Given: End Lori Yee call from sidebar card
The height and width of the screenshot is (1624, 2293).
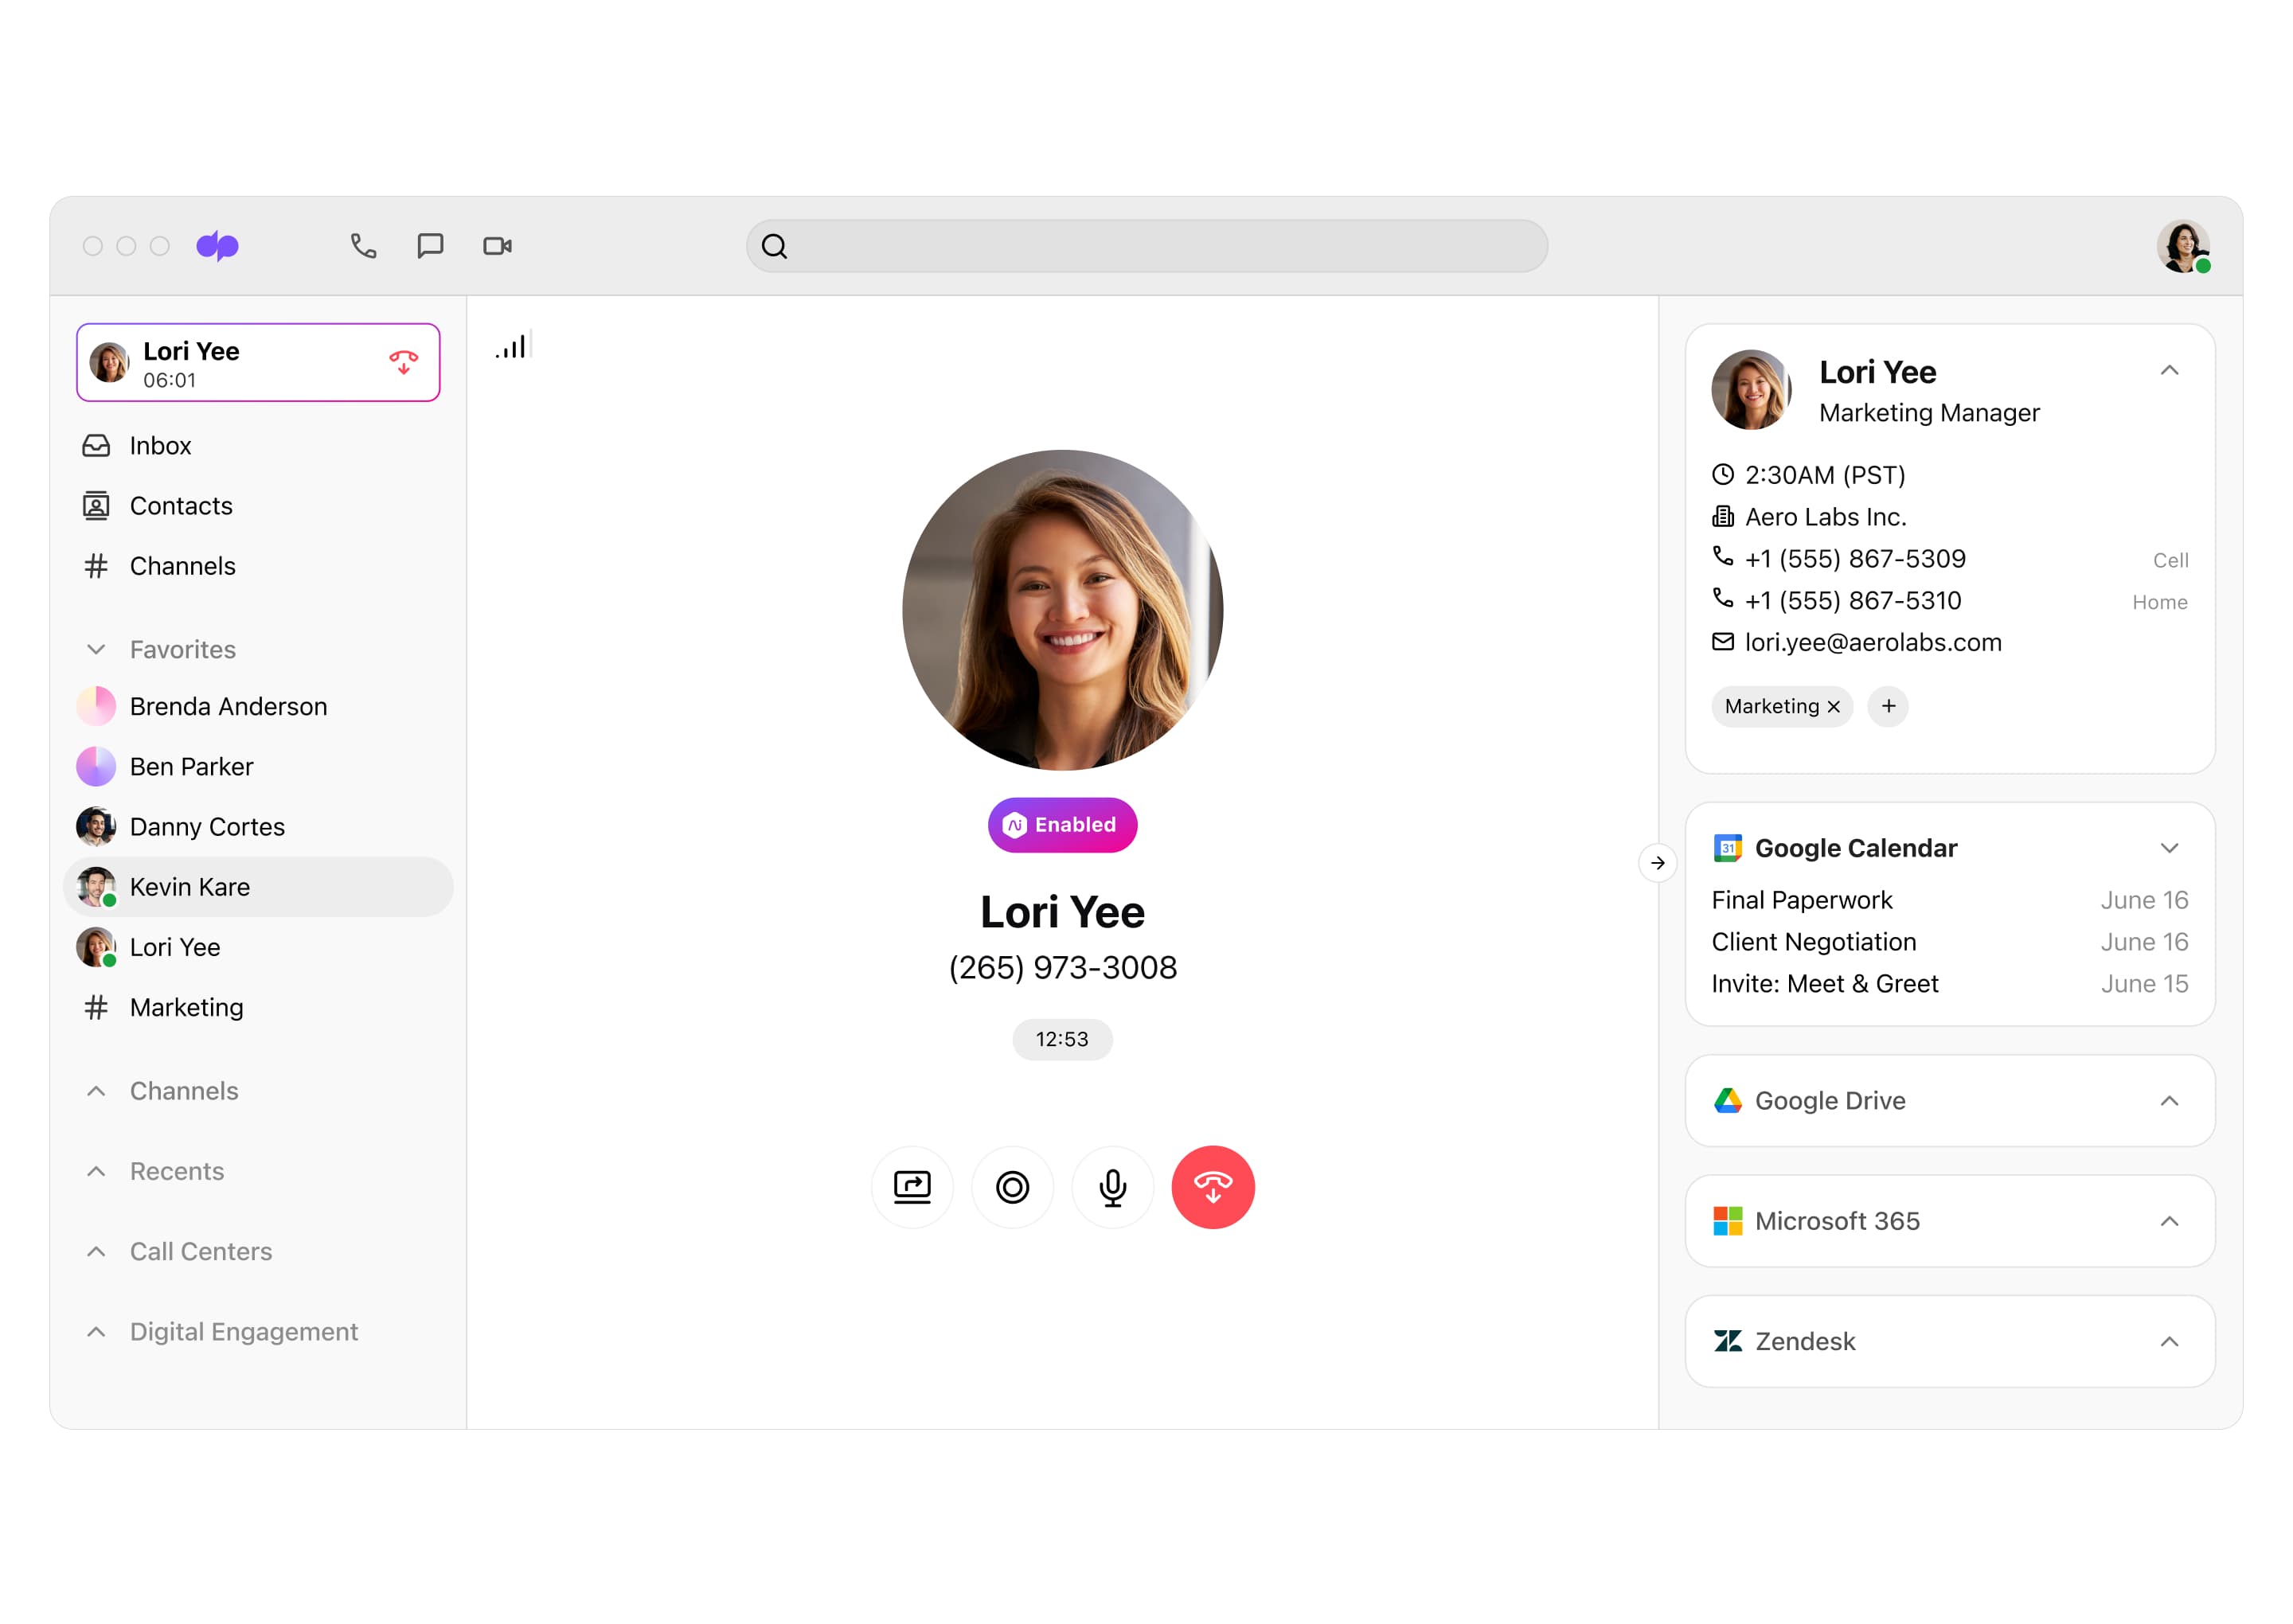Looking at the screenshot, I should [403, 362].
